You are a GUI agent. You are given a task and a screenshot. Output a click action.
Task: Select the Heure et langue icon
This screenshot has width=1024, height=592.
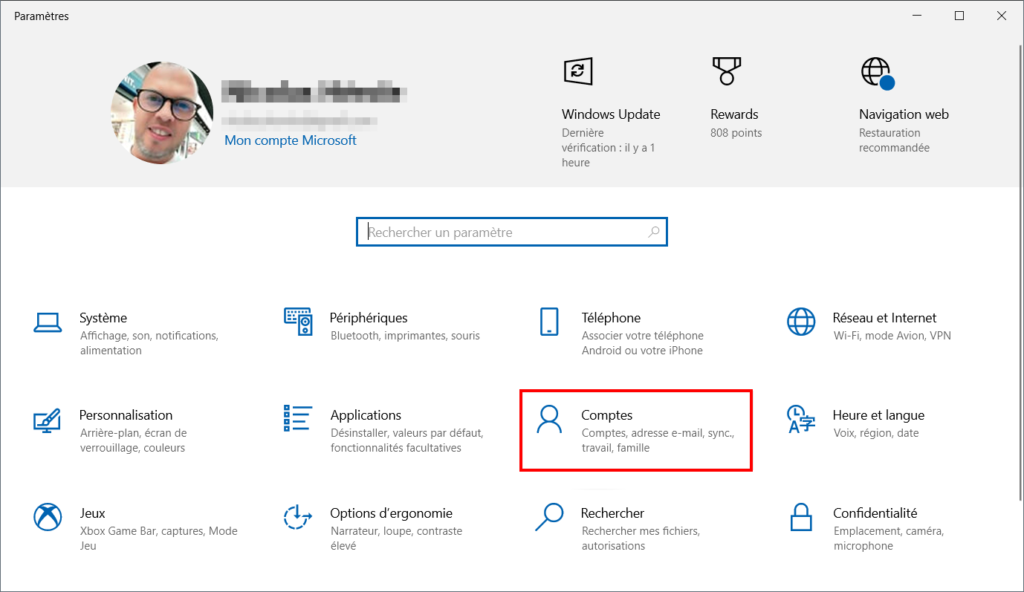(801, 419)
